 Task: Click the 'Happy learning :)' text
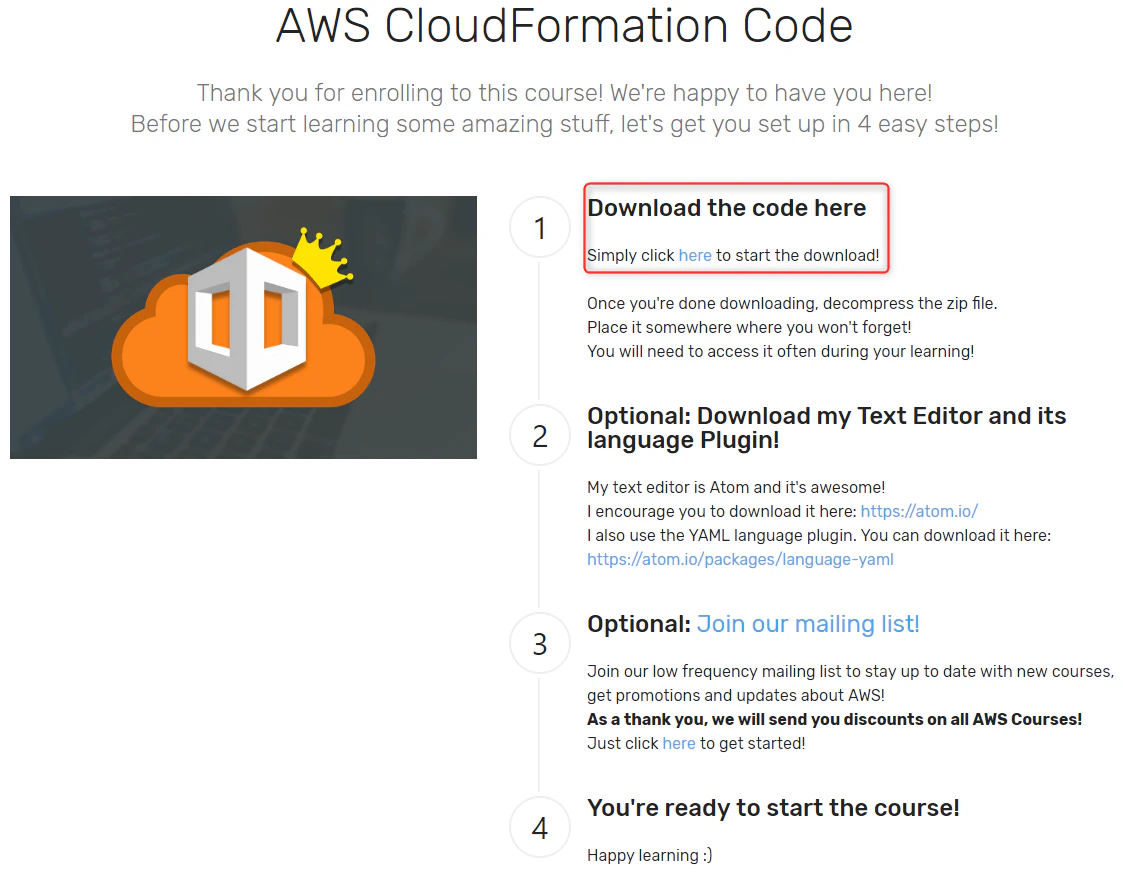pyautogui.click(x=650, y=855)
